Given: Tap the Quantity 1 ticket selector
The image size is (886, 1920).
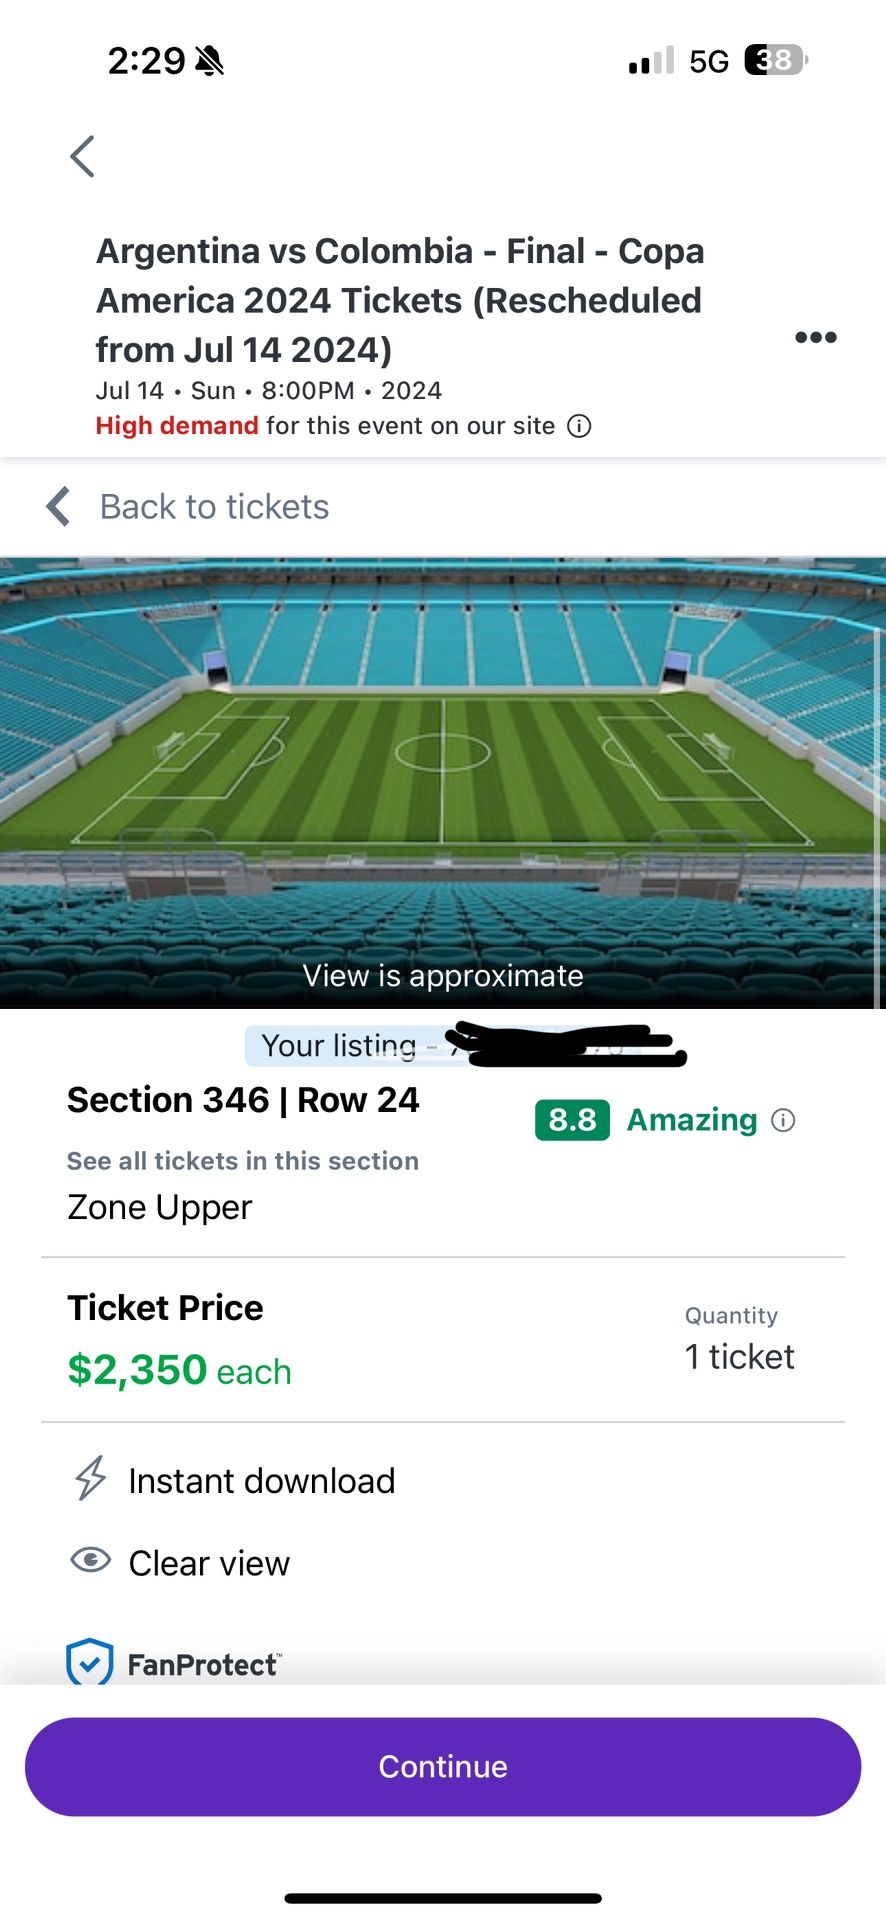Looking at the screenshot, I should 739,1357.
